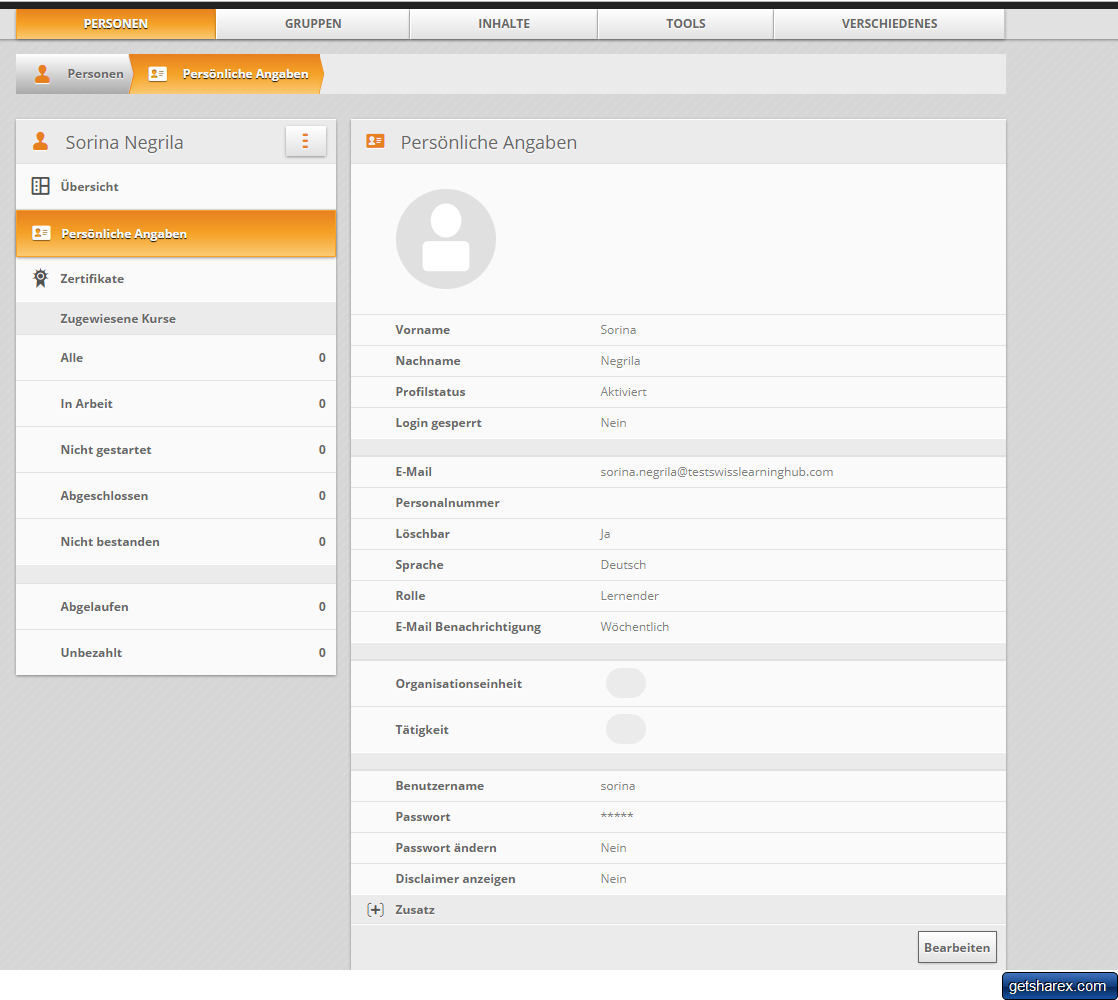Viewport: 1118px width, 1000px height.
Task: Click the profile avatar placeholder image
Action: 446,239
